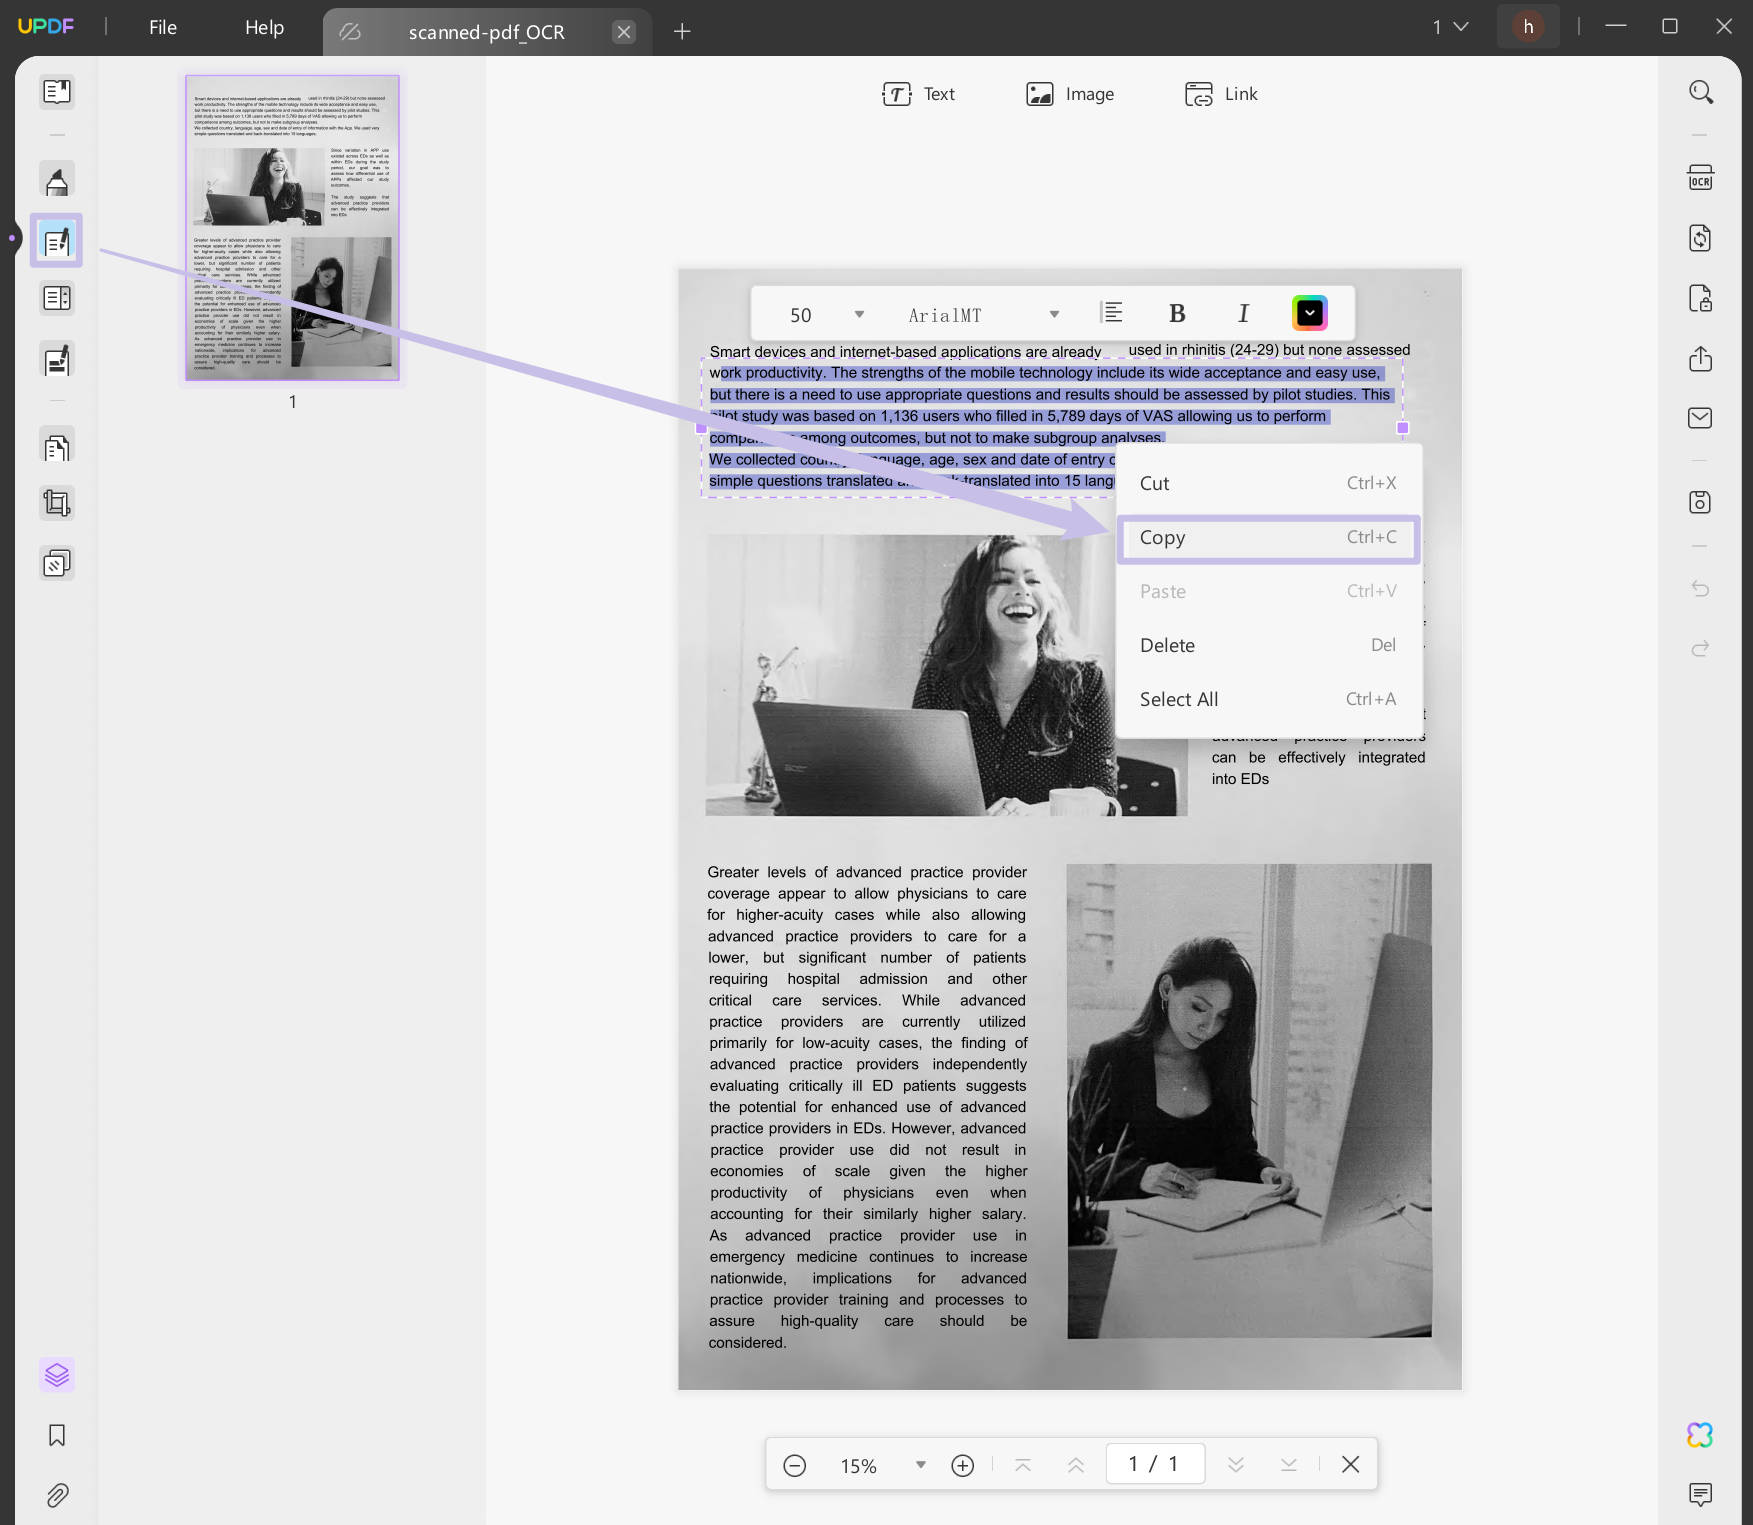Open the File menu
The width and height of the screenshot is (1753, 1525).
point(162,27)
